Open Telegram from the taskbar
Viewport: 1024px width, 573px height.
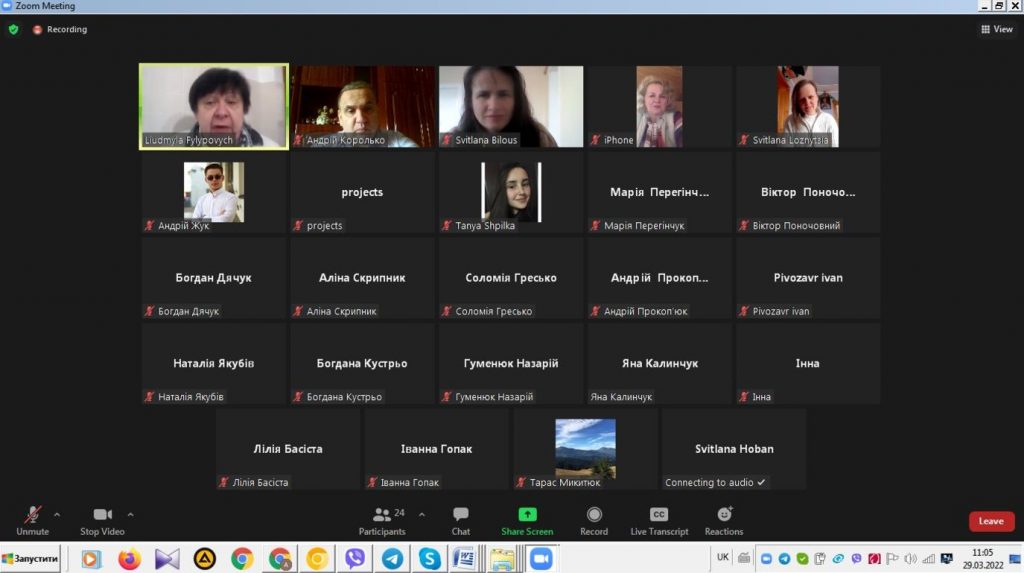392,559
